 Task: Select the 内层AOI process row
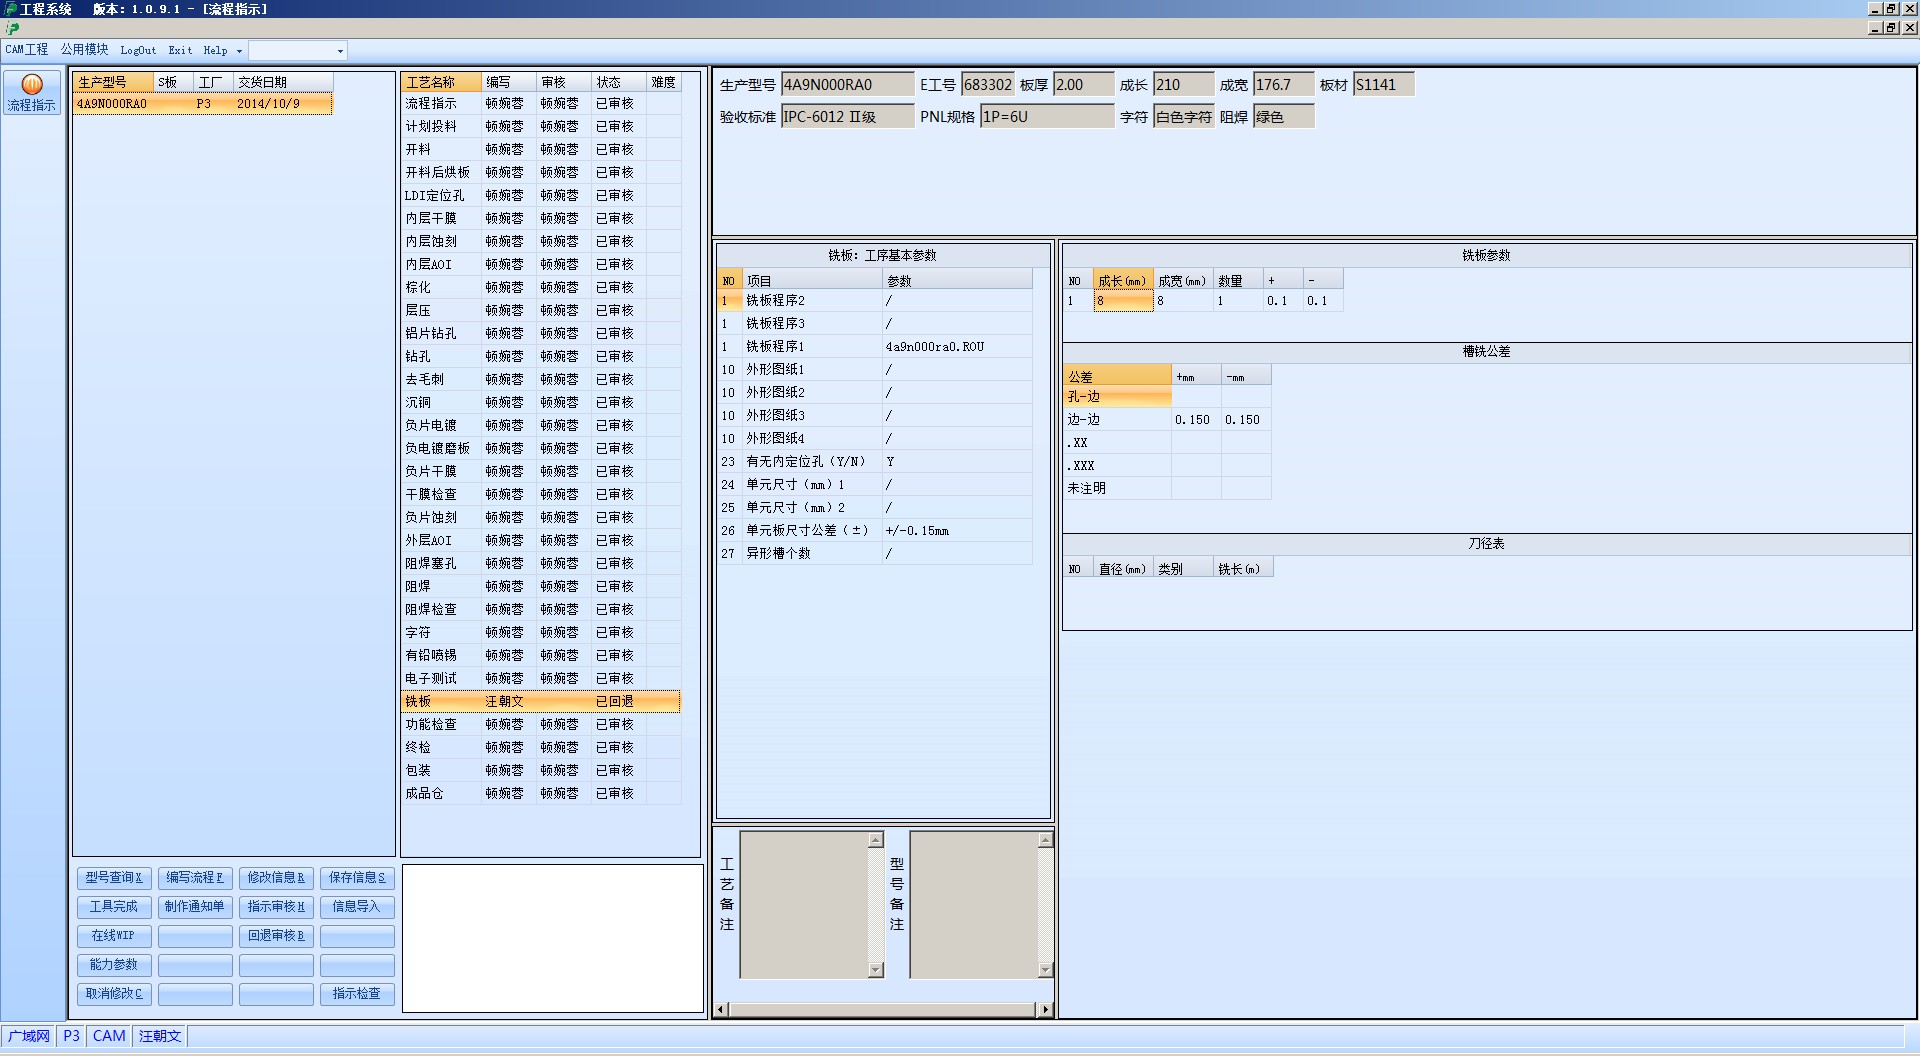pyautogui.click(x=540, y=265)
